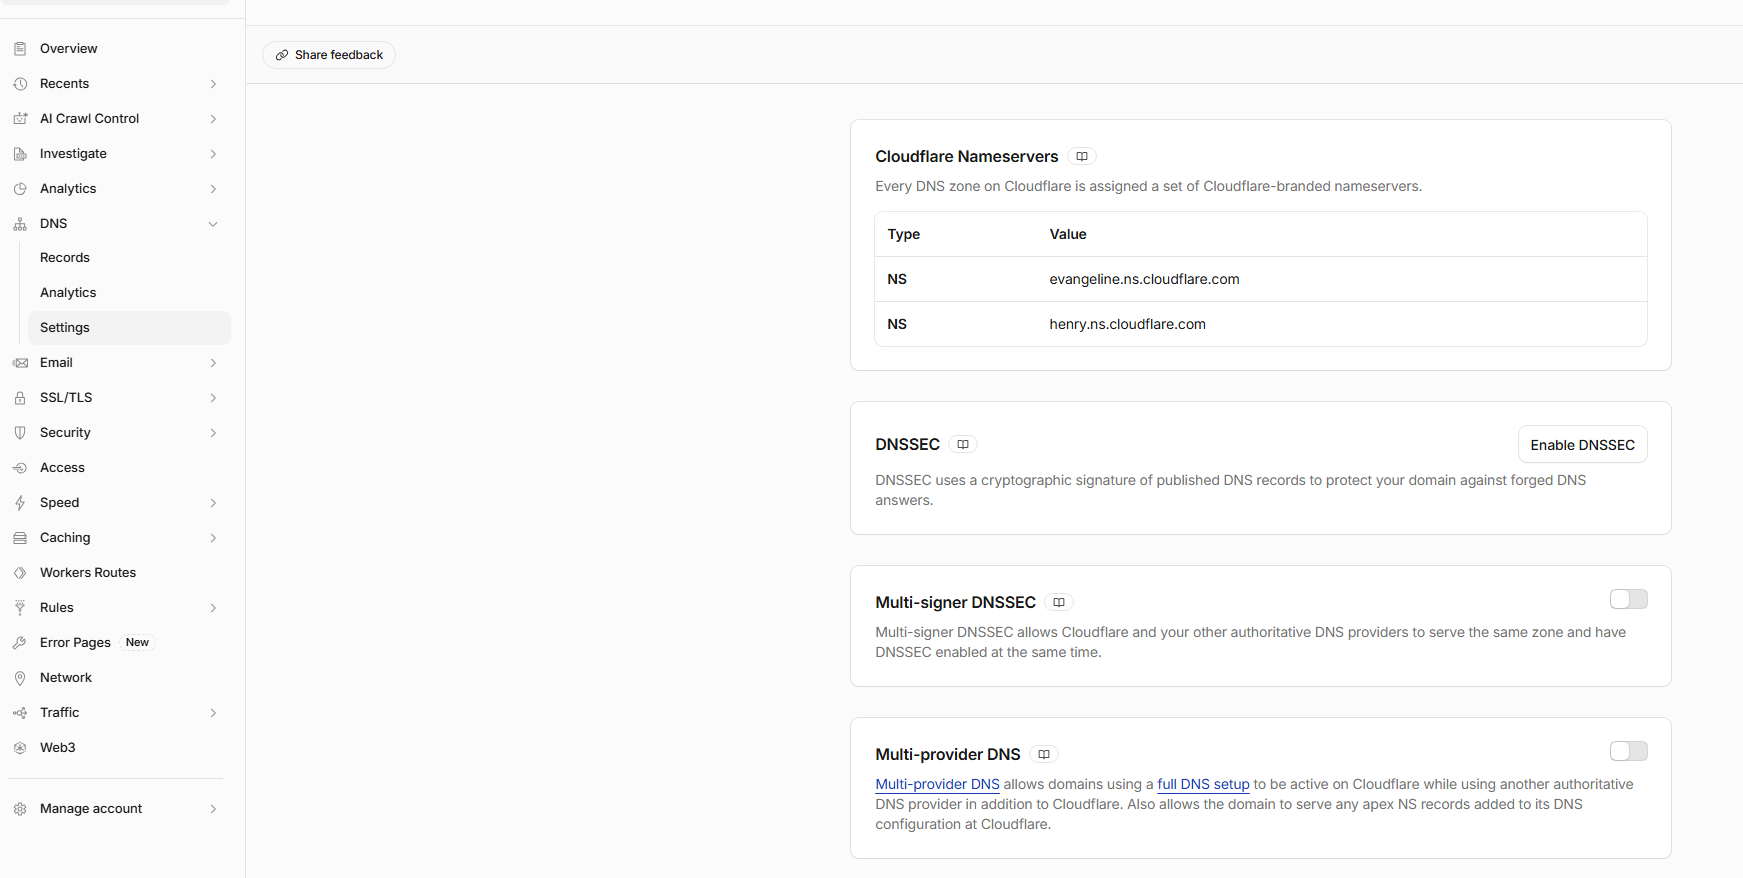1743x878 pixels.
Task: Click the Caching storage icon
Action: point(20,538)
